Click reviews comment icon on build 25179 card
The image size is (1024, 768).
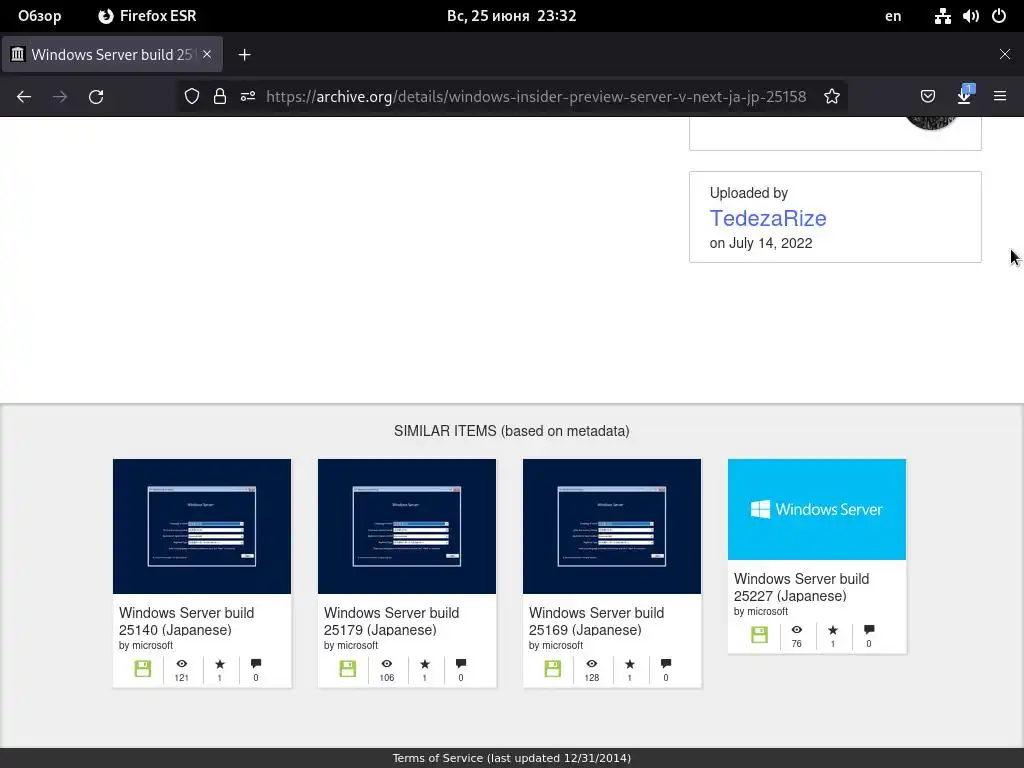461,664
